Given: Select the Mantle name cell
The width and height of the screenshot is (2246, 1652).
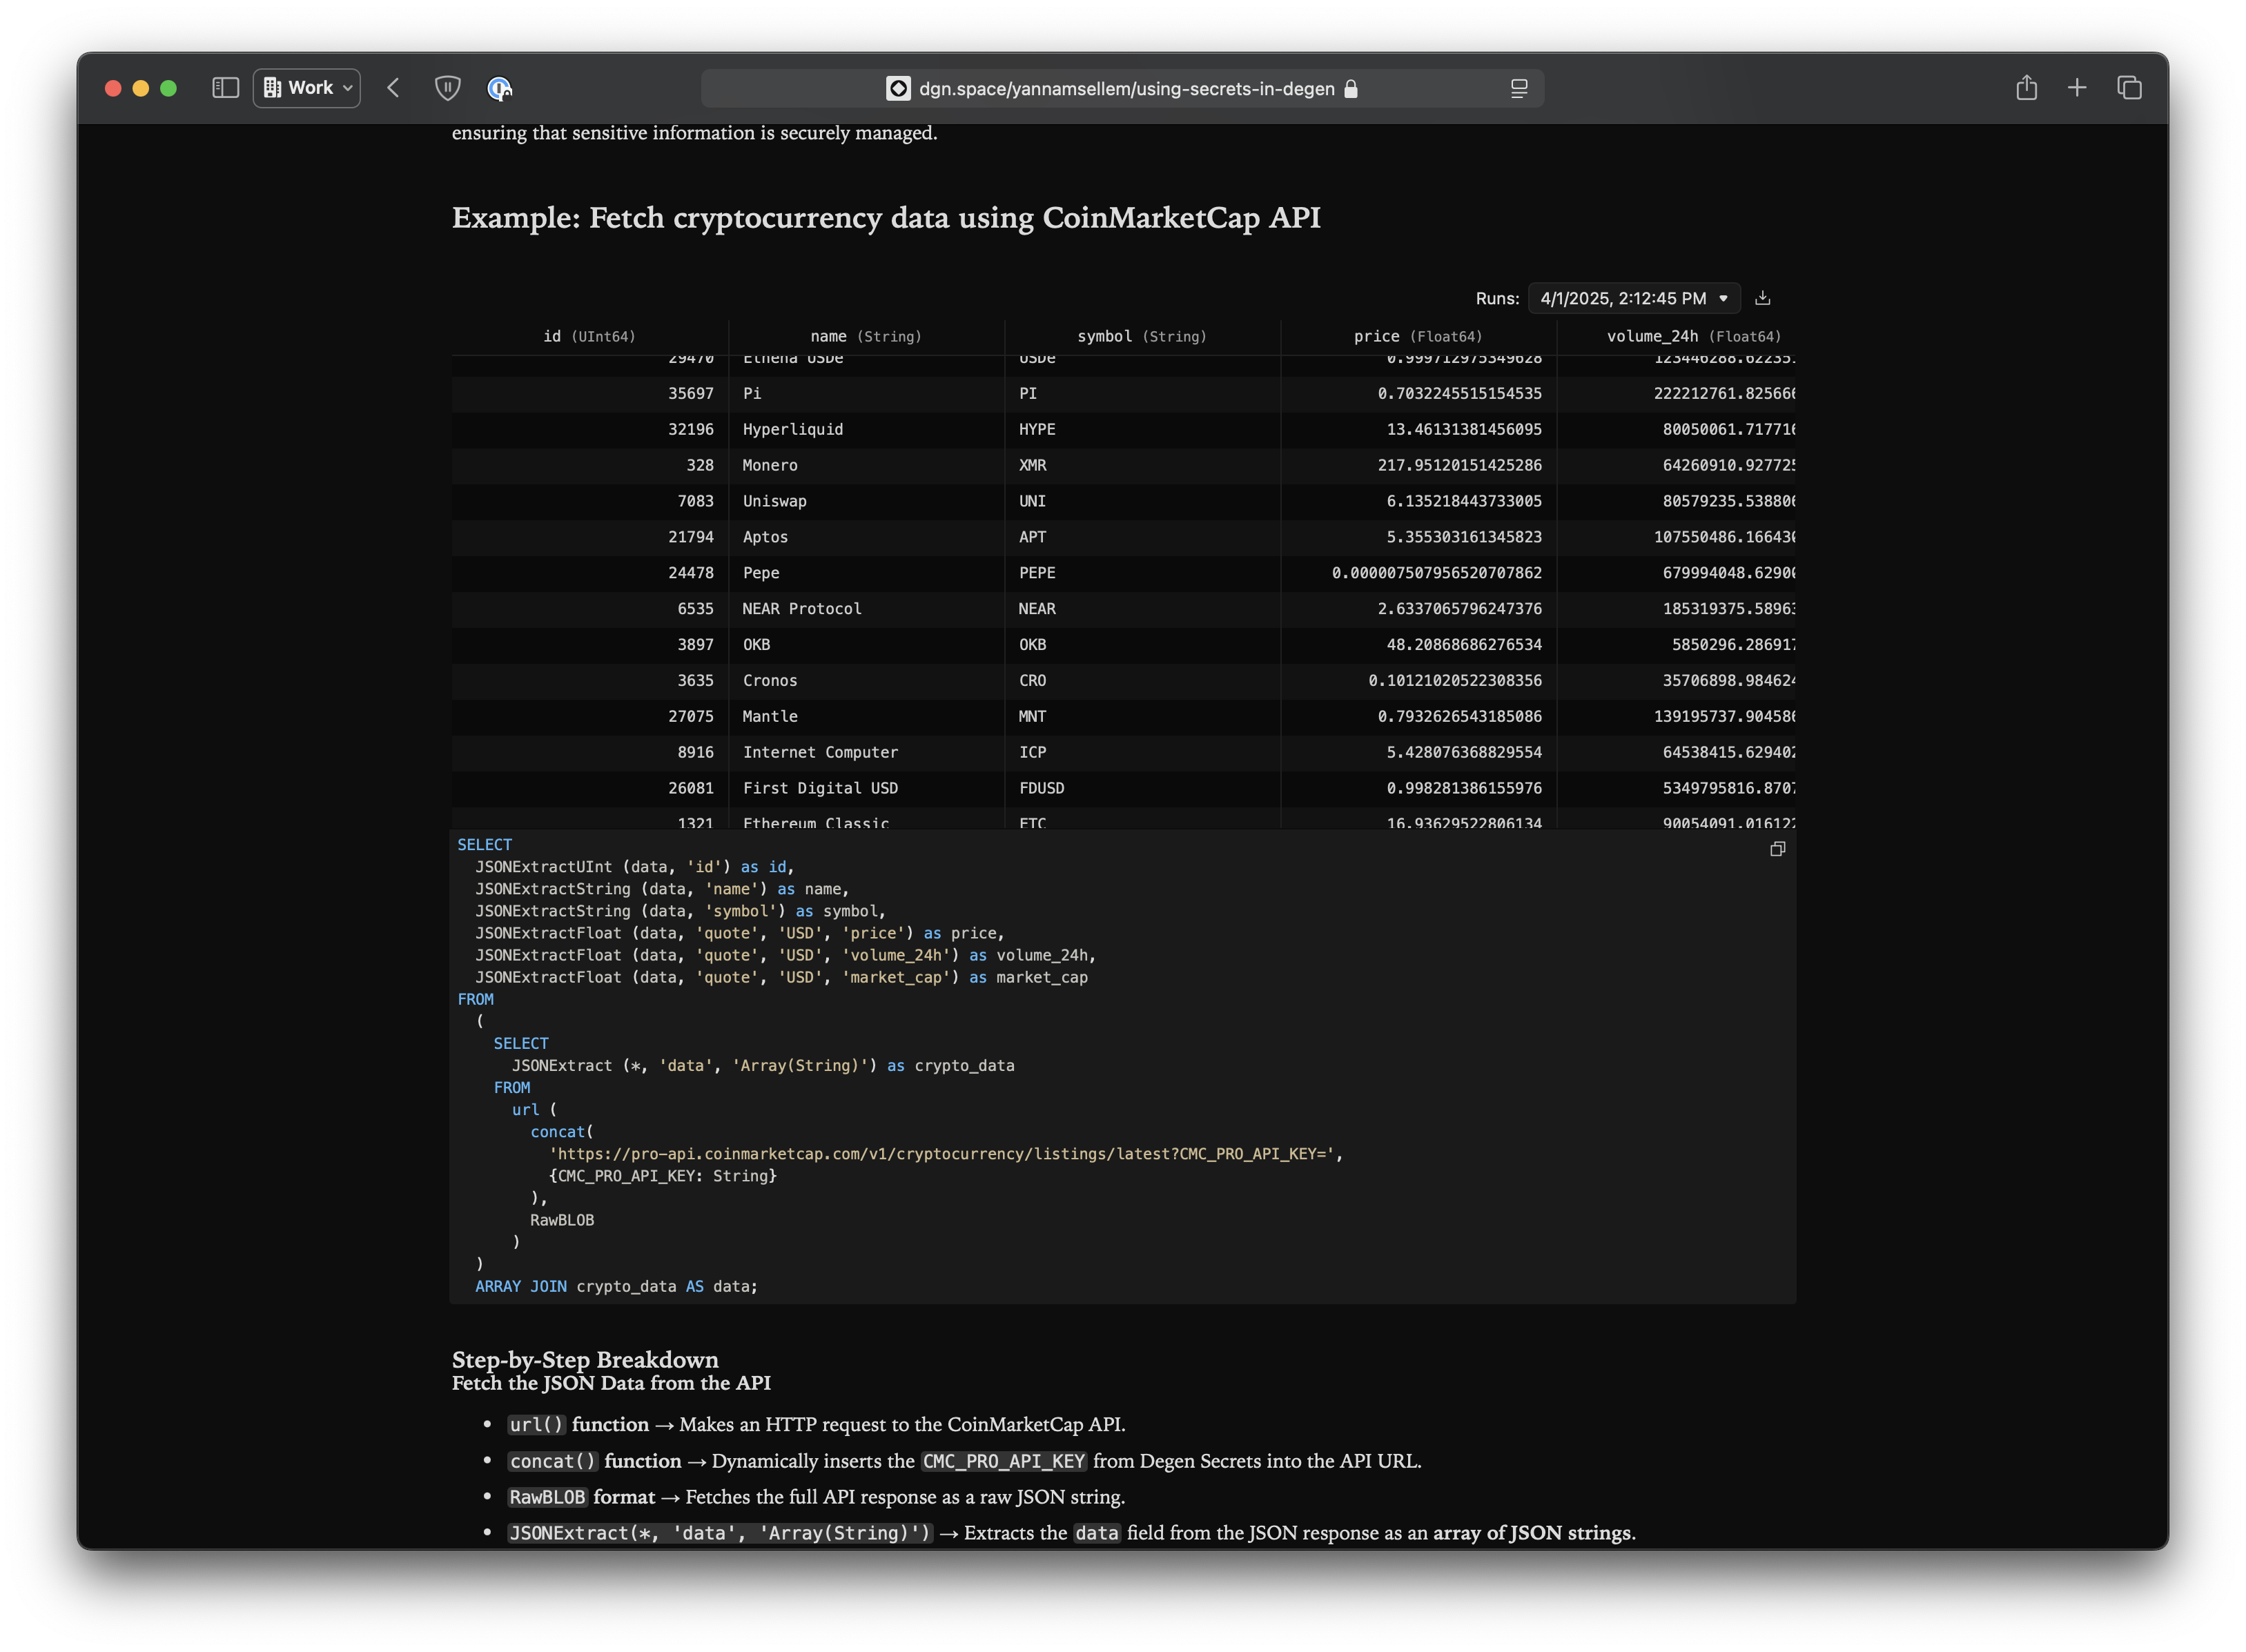Looking at the screenshot, I should 866,717.
